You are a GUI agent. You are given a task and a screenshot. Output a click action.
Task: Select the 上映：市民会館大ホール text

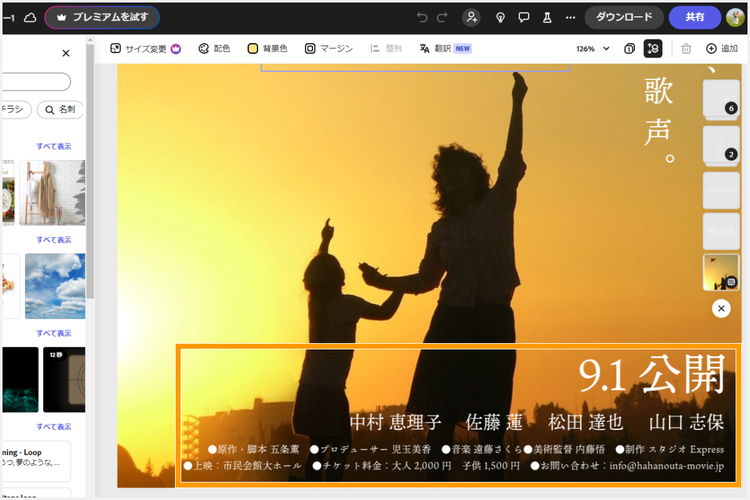tap(243, 466)
